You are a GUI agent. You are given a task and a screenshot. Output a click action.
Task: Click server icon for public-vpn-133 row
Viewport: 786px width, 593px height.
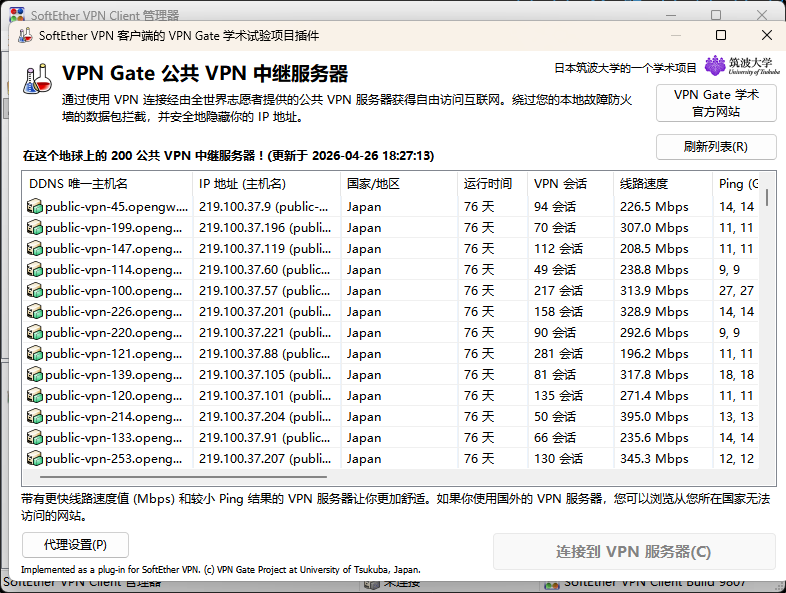pyautogui.click(x=35, y=438)
